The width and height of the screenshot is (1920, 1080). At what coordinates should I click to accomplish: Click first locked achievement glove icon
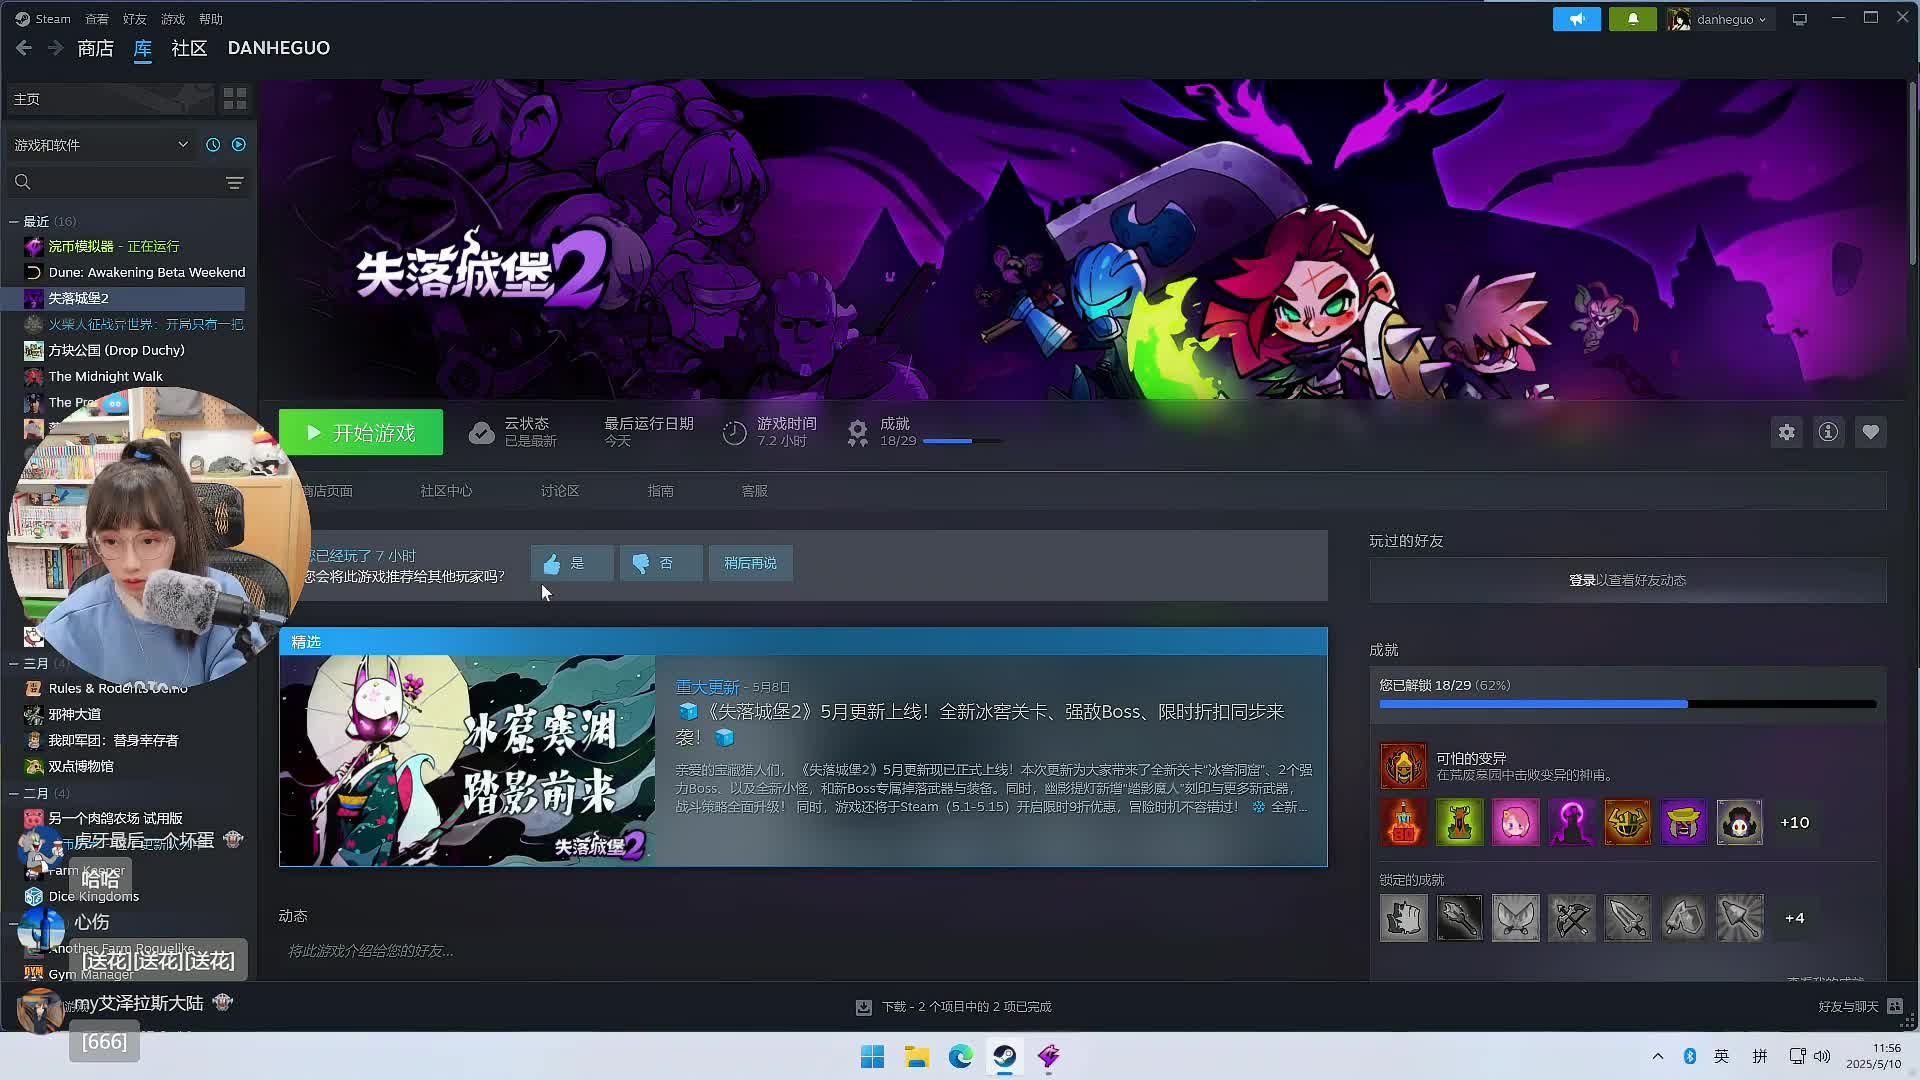1404,918
